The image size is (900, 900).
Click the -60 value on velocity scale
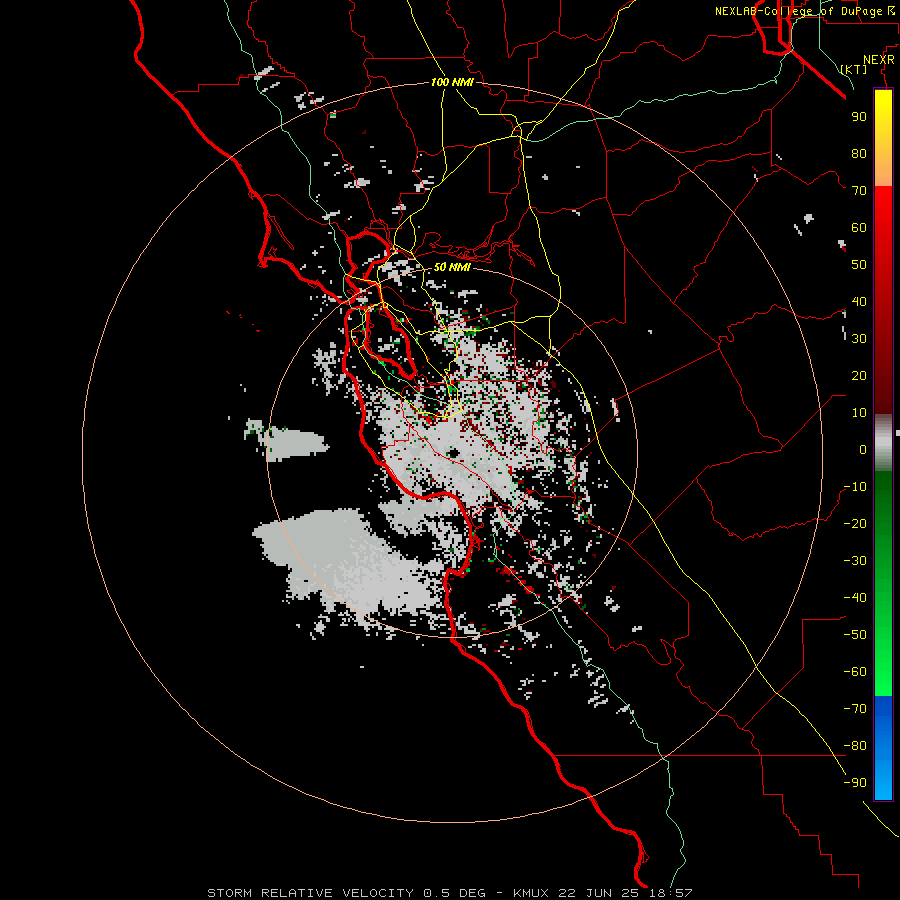point(855,672)
